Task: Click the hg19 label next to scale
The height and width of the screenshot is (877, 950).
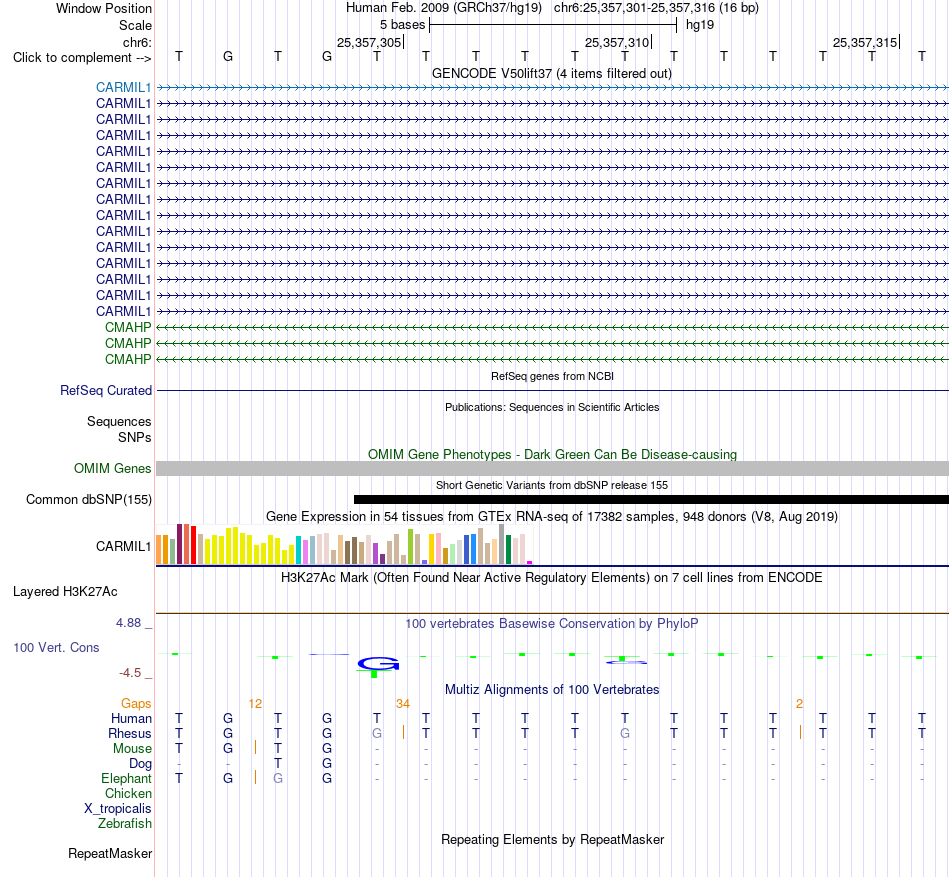Action: point(700,25)
